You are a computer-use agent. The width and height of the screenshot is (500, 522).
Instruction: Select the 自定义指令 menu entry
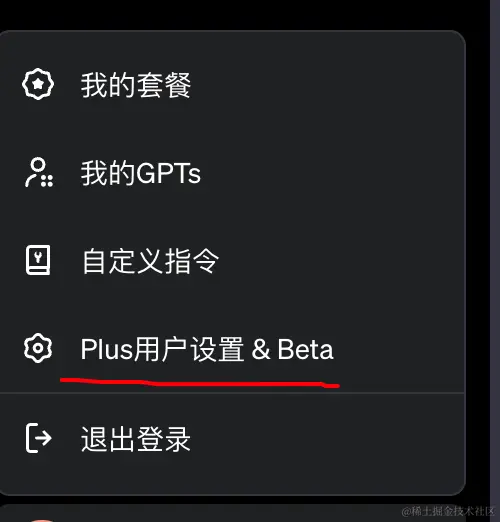click(232, 261)
